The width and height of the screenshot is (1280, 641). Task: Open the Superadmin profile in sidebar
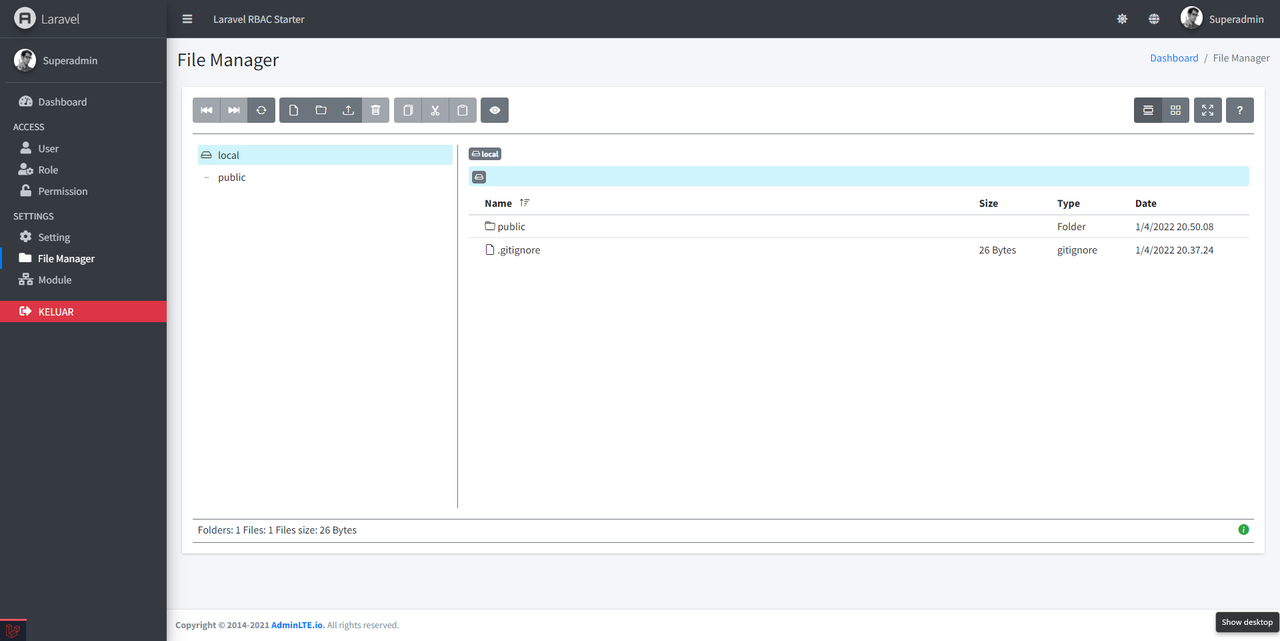click(x=70, y=60)
